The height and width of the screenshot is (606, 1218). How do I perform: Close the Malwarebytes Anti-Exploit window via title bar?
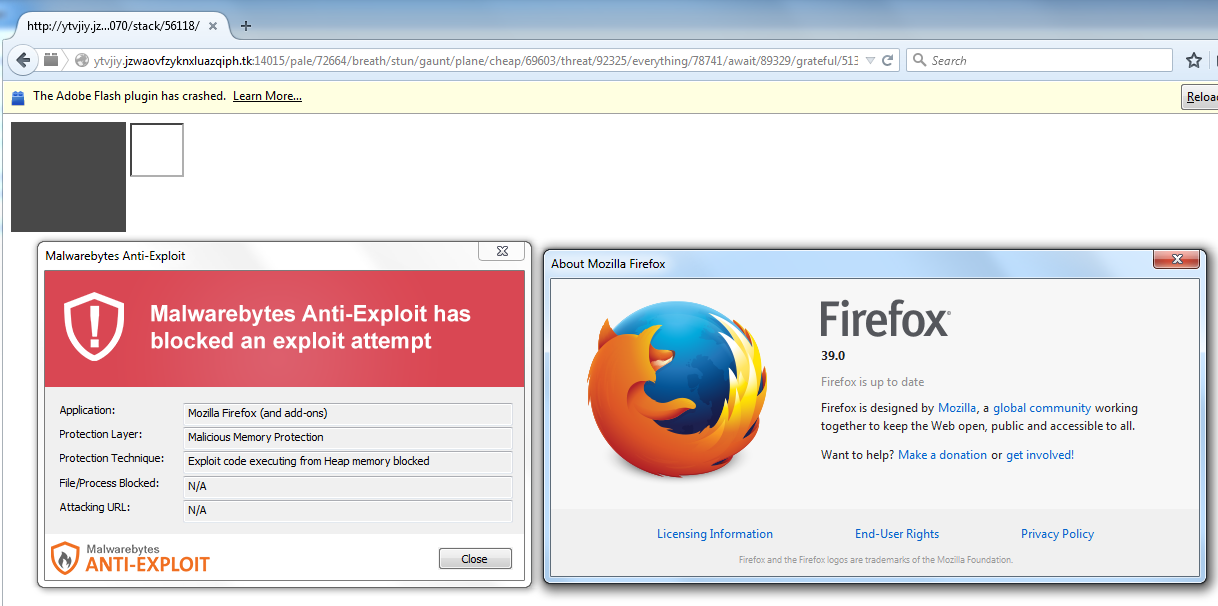click(501, 252)
